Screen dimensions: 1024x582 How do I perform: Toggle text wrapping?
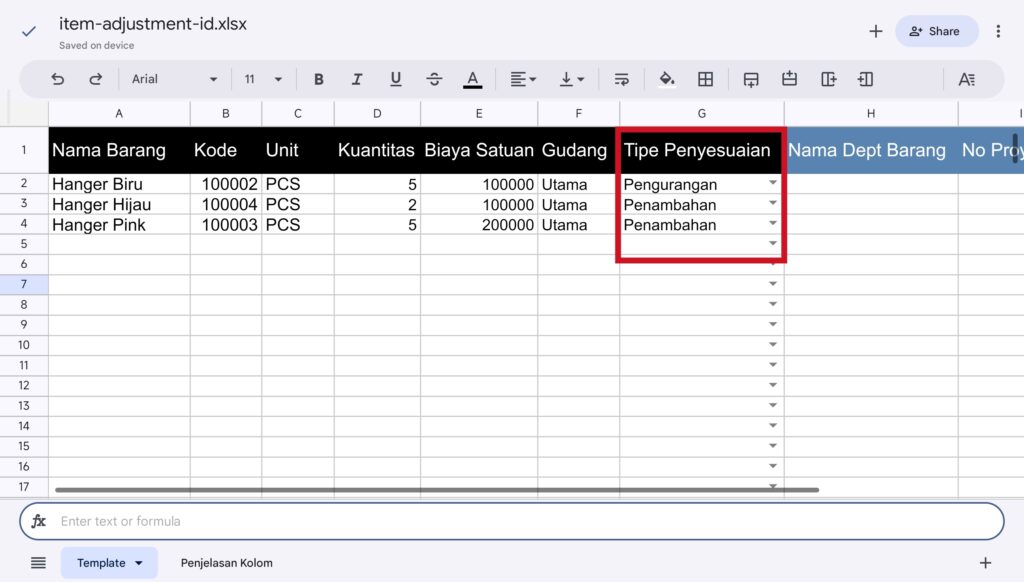pyautogui.click(x=621, y=79)
